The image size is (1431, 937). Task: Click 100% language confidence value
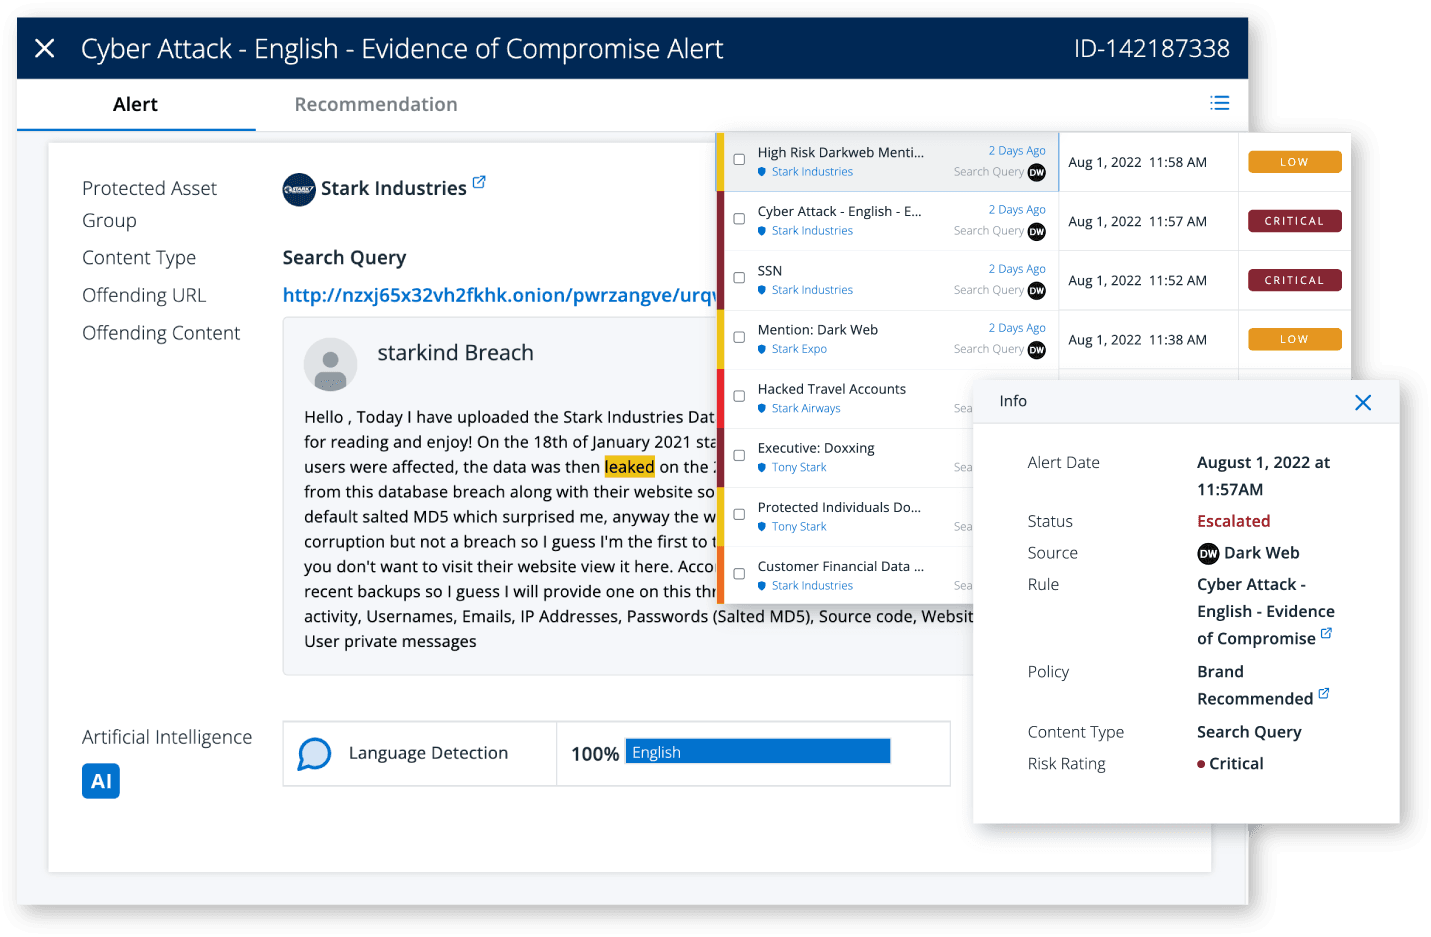595,754
